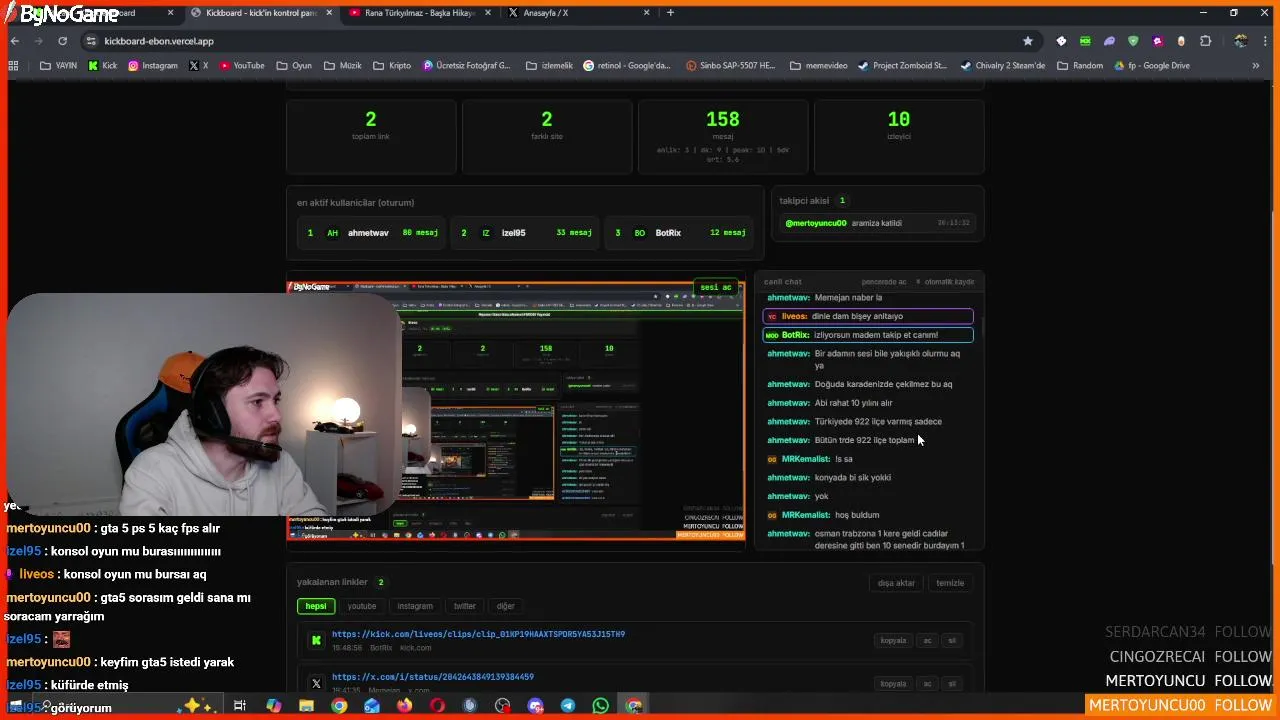Reload the kickboard page

point(62,41)
